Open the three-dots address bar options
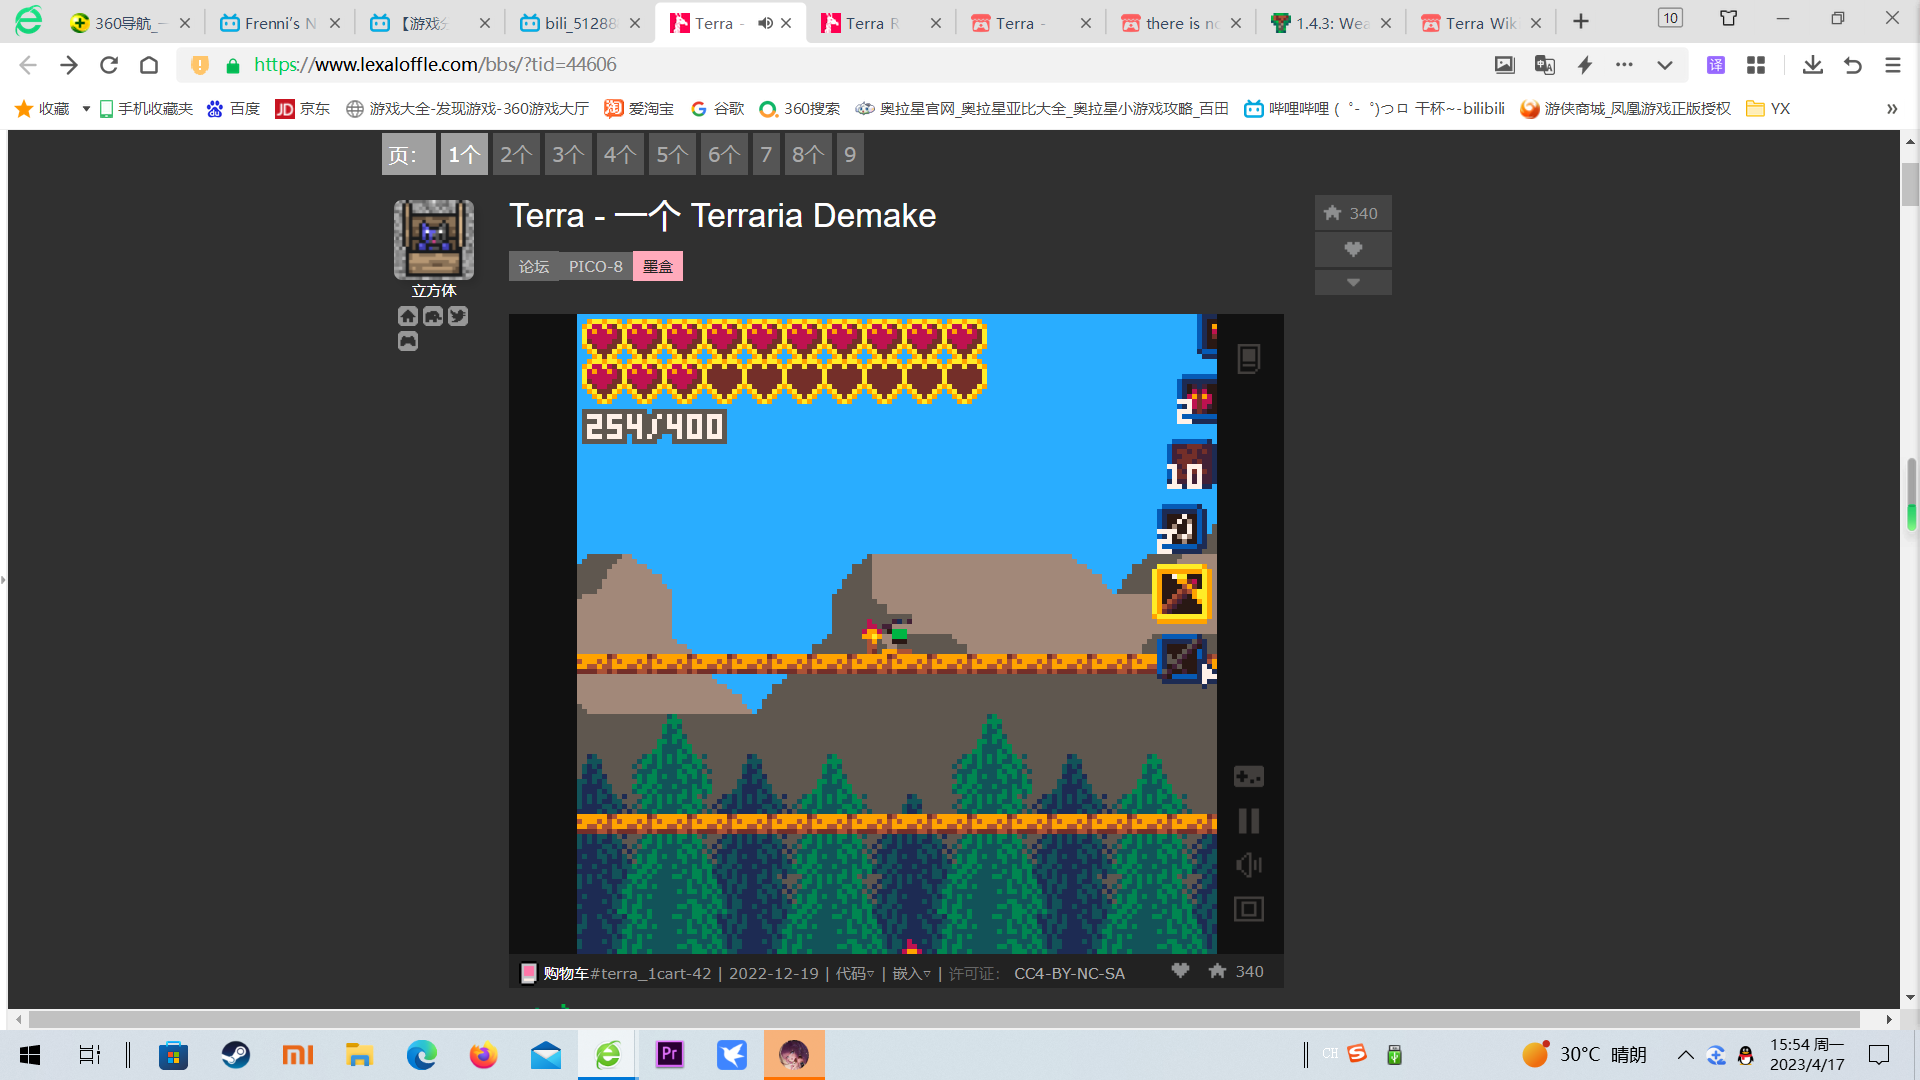The height and width of the screenshot is (1080, 1920). pyautogui.click(x=1624, y=65)
